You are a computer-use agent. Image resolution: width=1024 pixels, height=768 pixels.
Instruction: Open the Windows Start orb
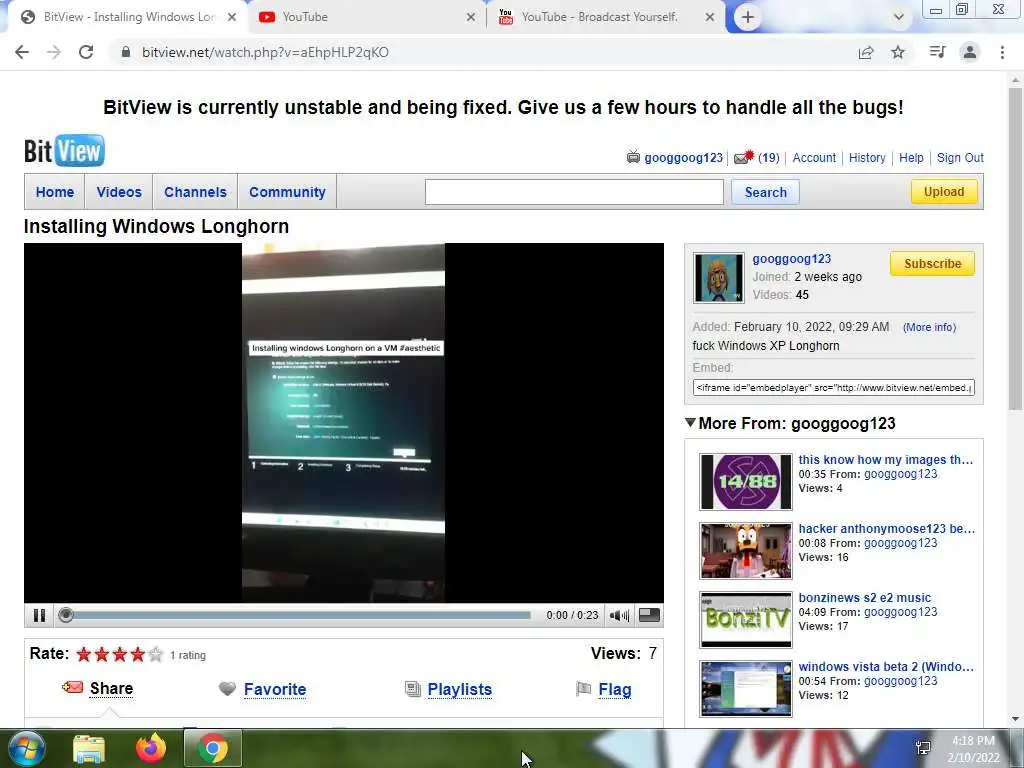click(25, 748)
